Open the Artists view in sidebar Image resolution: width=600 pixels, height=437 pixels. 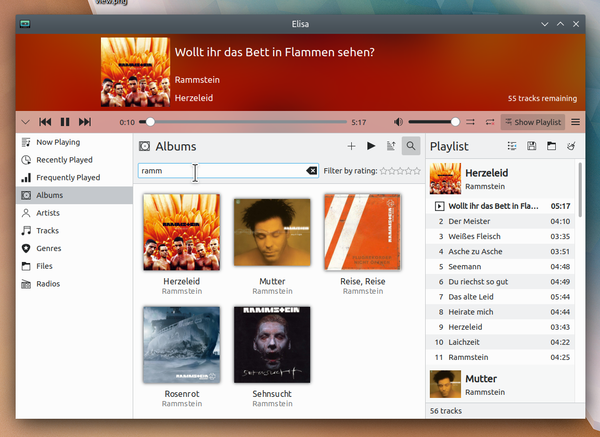pos(48,213)
